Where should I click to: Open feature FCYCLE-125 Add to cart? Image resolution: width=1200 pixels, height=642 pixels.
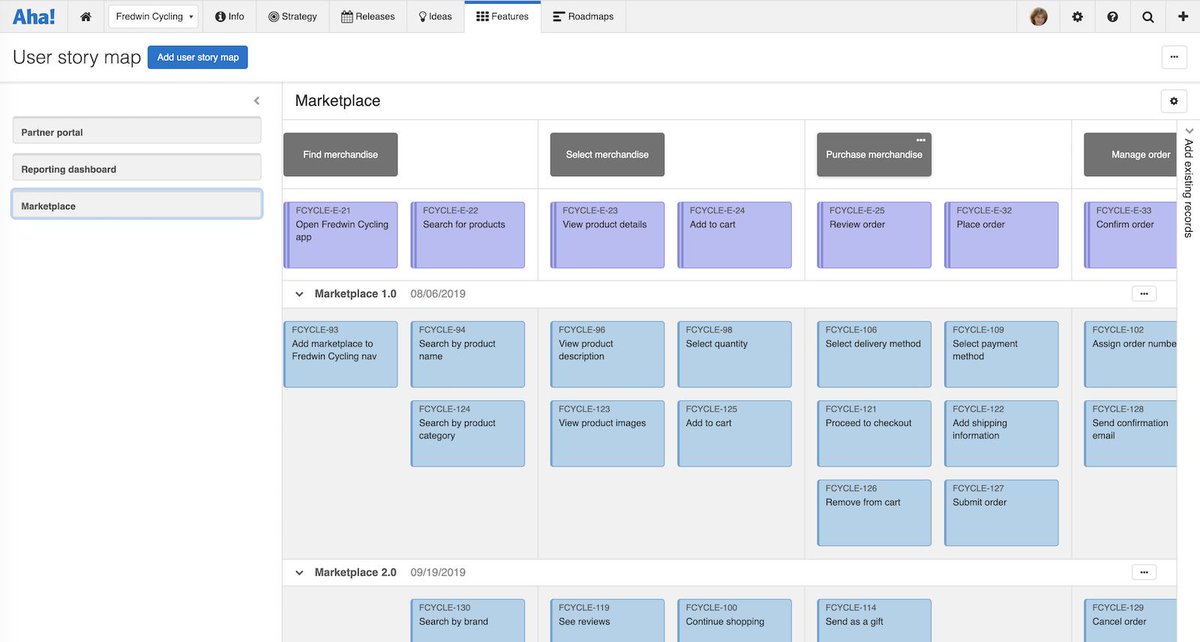click(x=735, y=434)
